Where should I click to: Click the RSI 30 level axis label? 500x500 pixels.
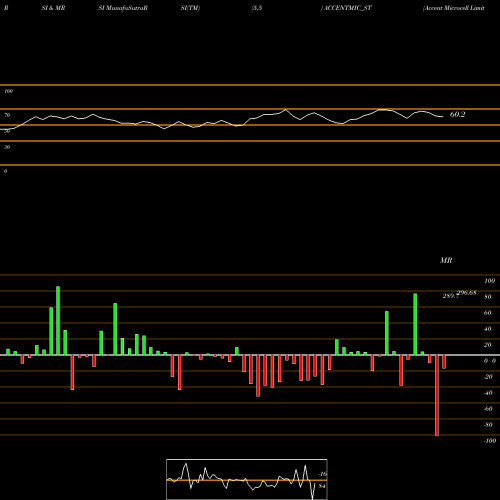click(x=7, y=147)
